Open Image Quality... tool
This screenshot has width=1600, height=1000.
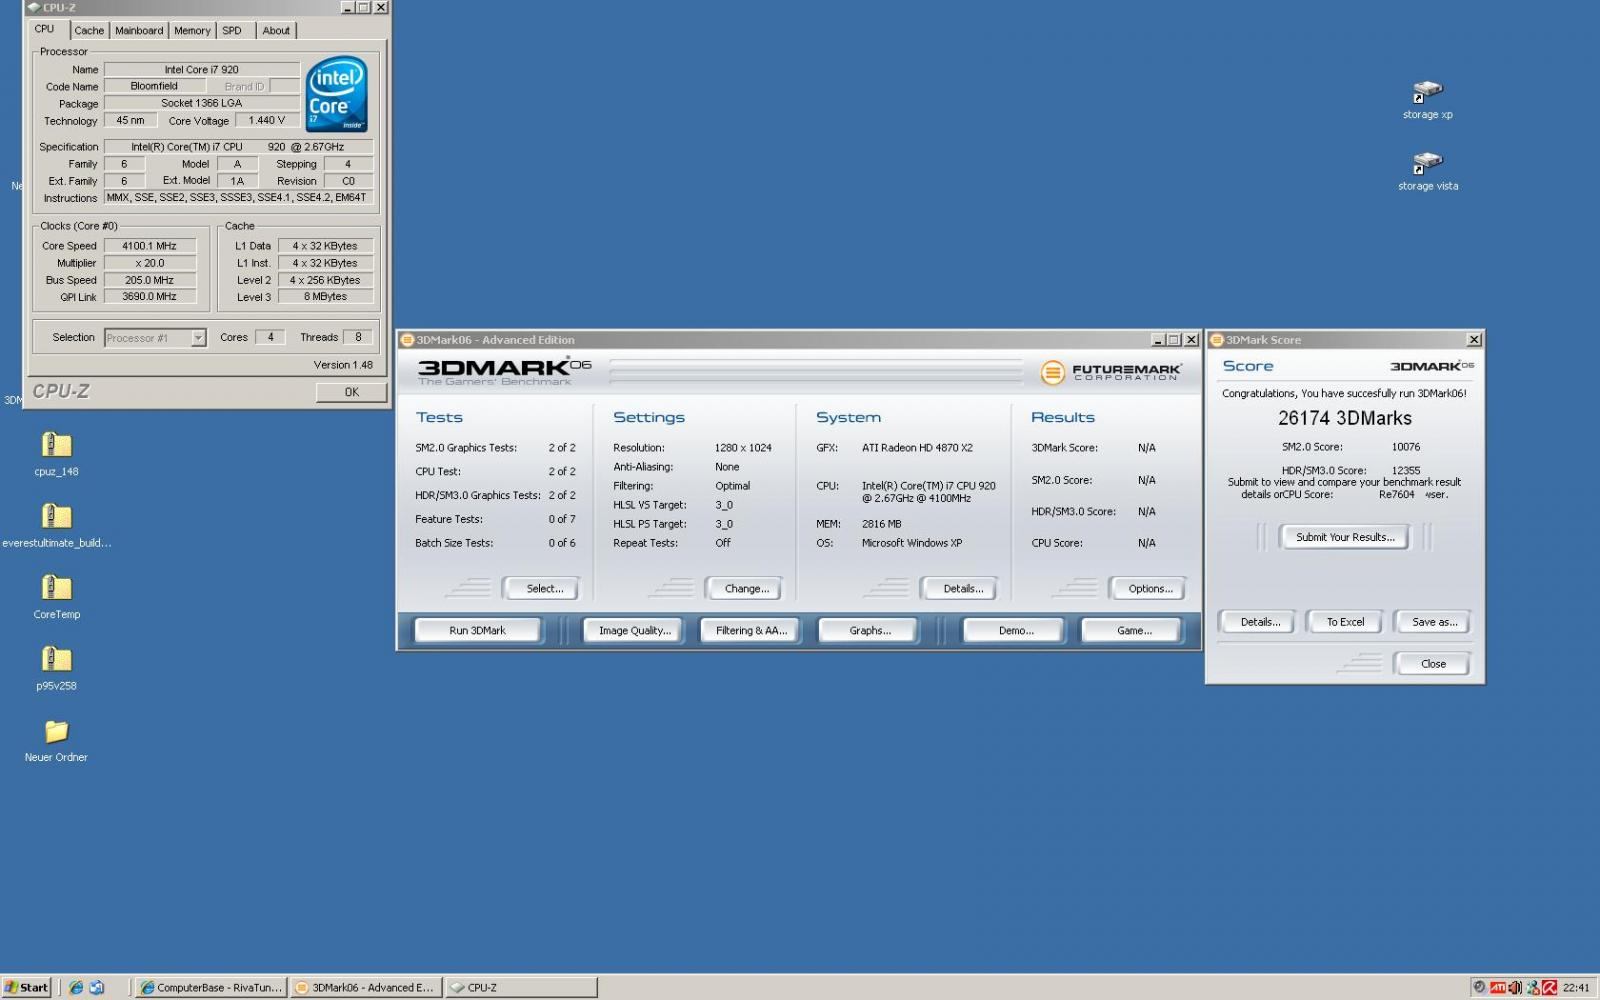click(635, 631)
